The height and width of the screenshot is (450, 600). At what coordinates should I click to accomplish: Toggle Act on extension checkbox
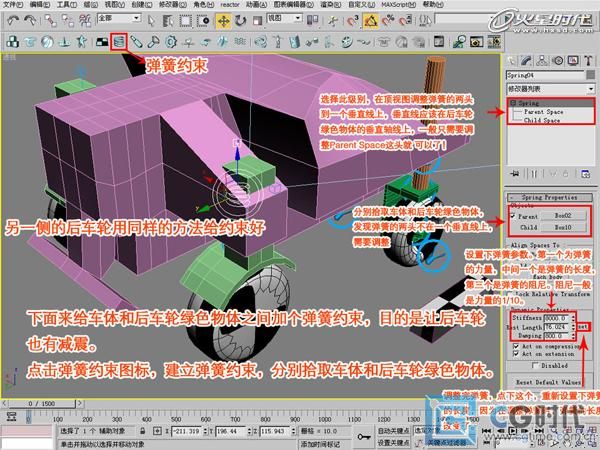[516, 354]
